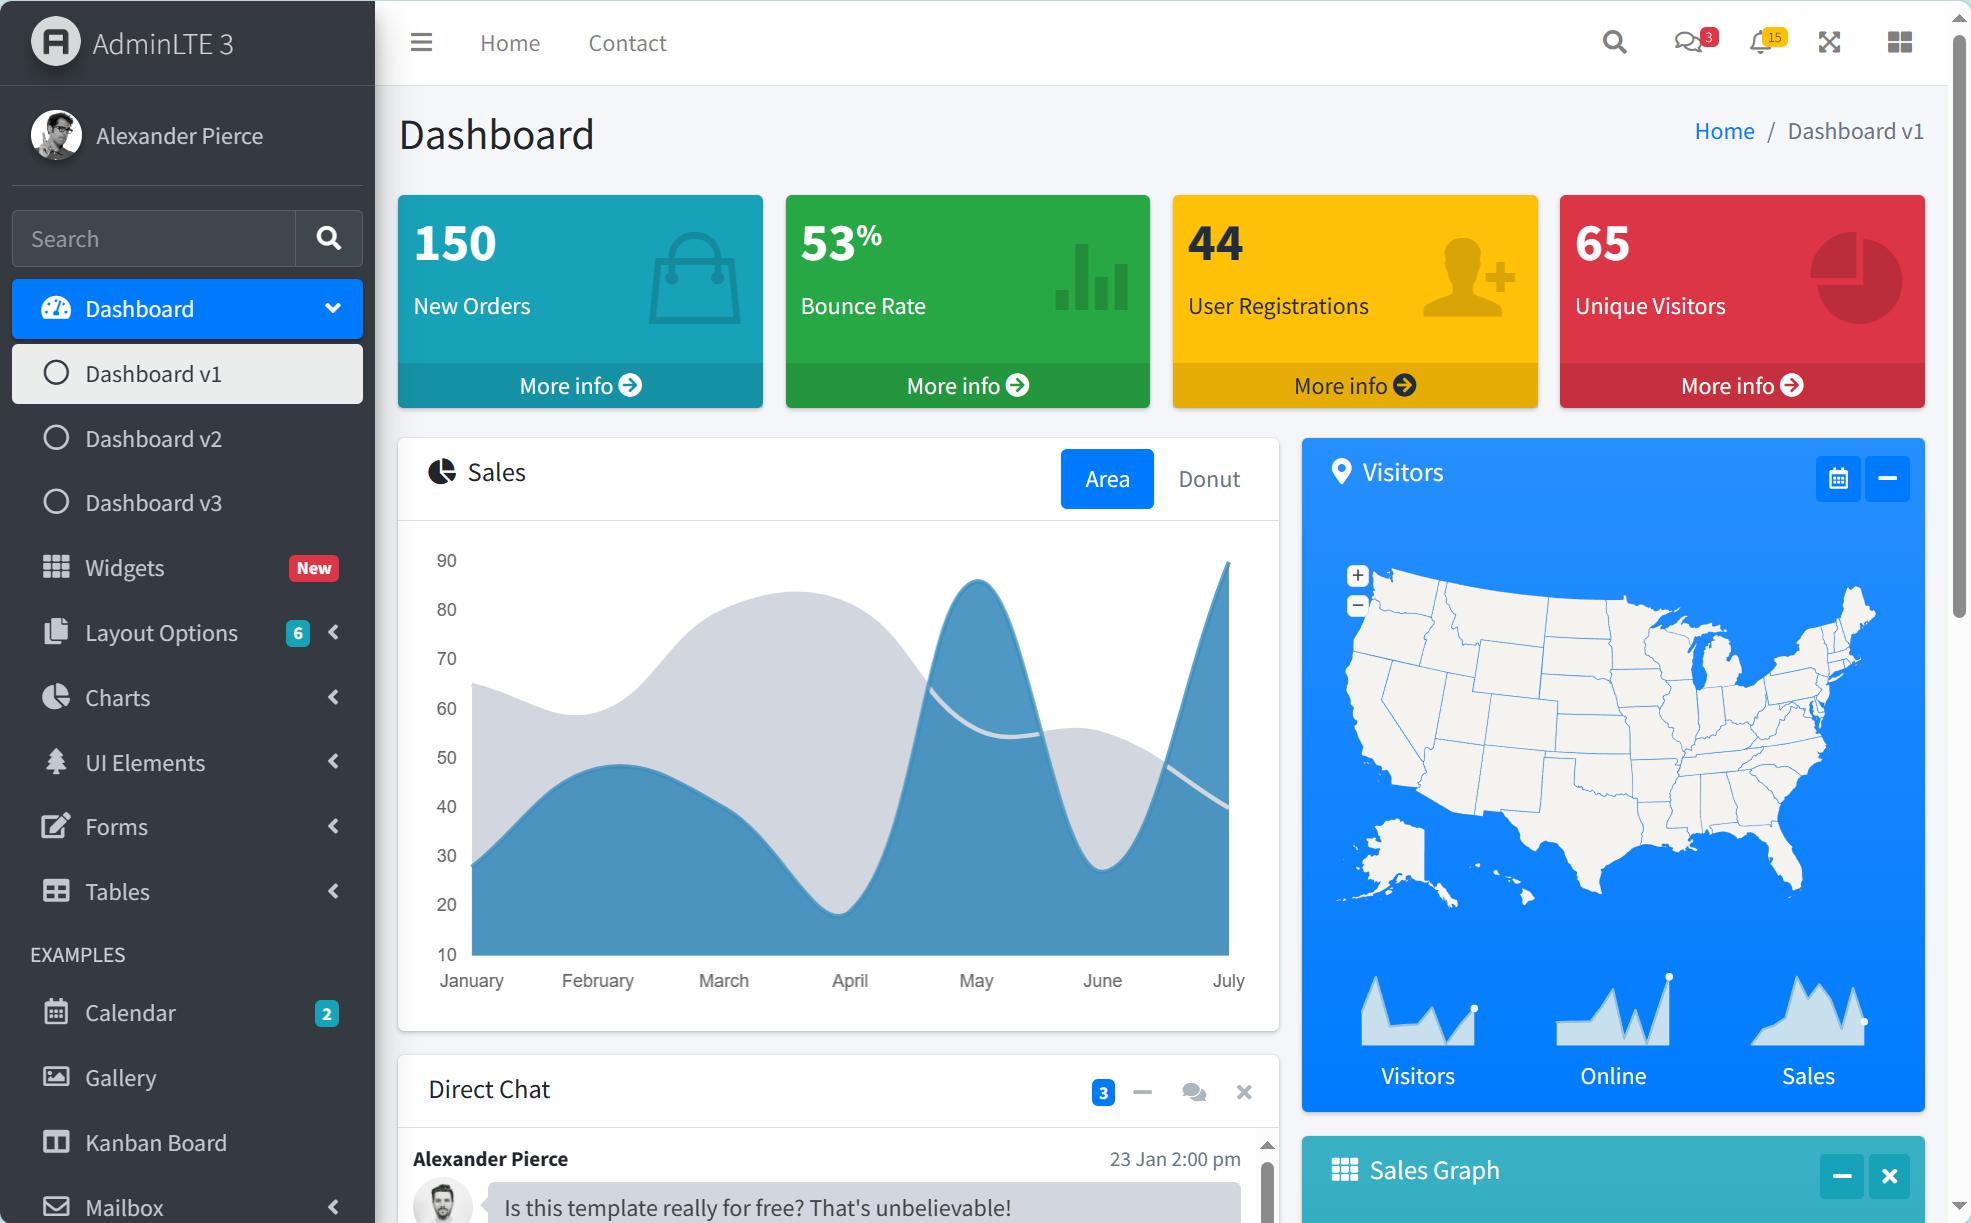Image resolution: width=1971 pixels, height=1223 pixels.
Task: Open control sidebar grid icon
Action: point(1899,43)
